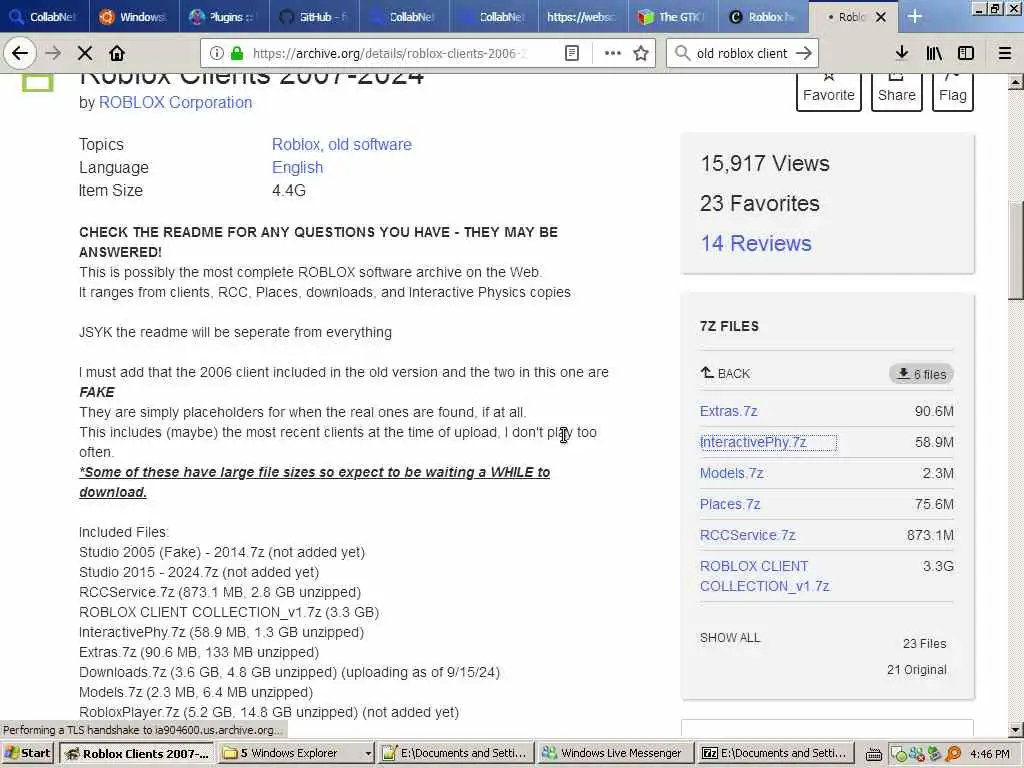Switch to the first CollabNet tab
This screenshot has width=1024, height=768.
pyautogui.click(x=44, y=16)
